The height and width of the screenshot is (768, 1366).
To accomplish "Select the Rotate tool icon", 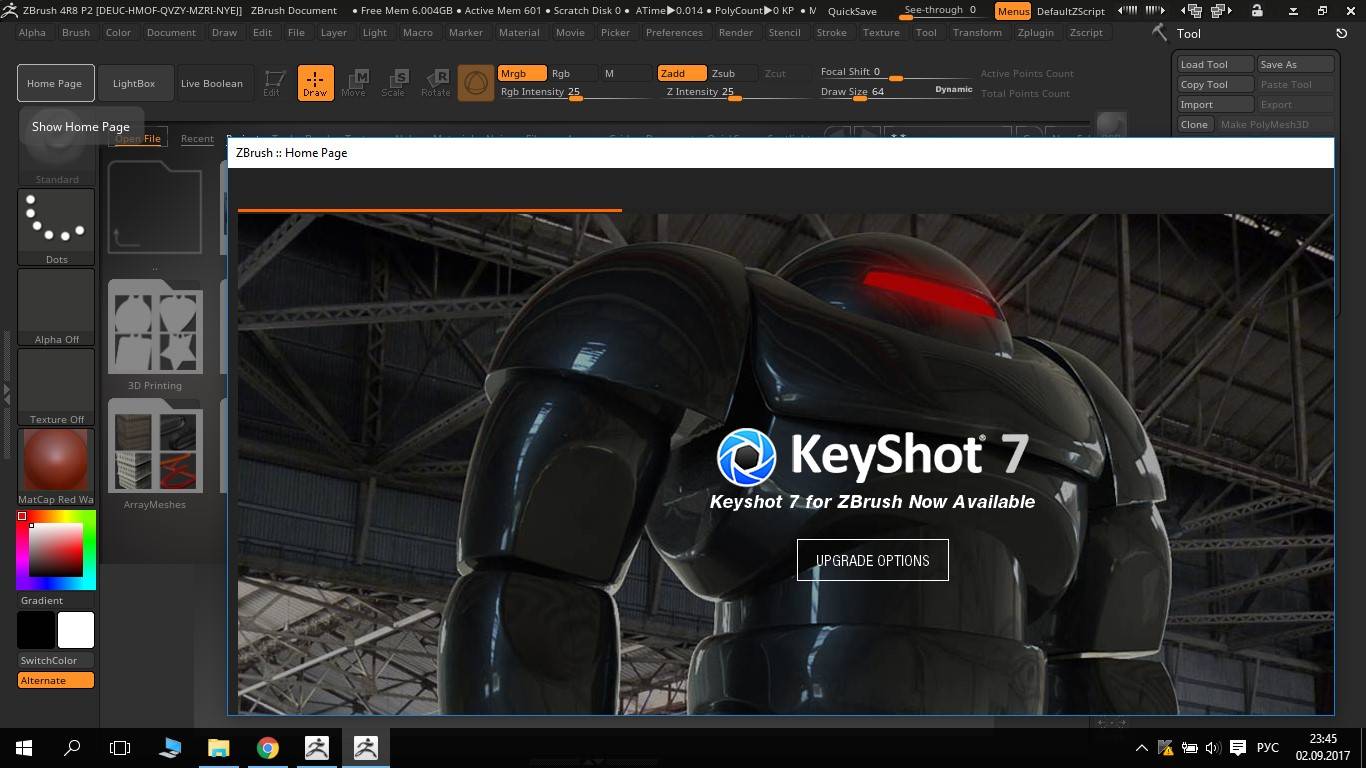I will (x=435, y=83).
